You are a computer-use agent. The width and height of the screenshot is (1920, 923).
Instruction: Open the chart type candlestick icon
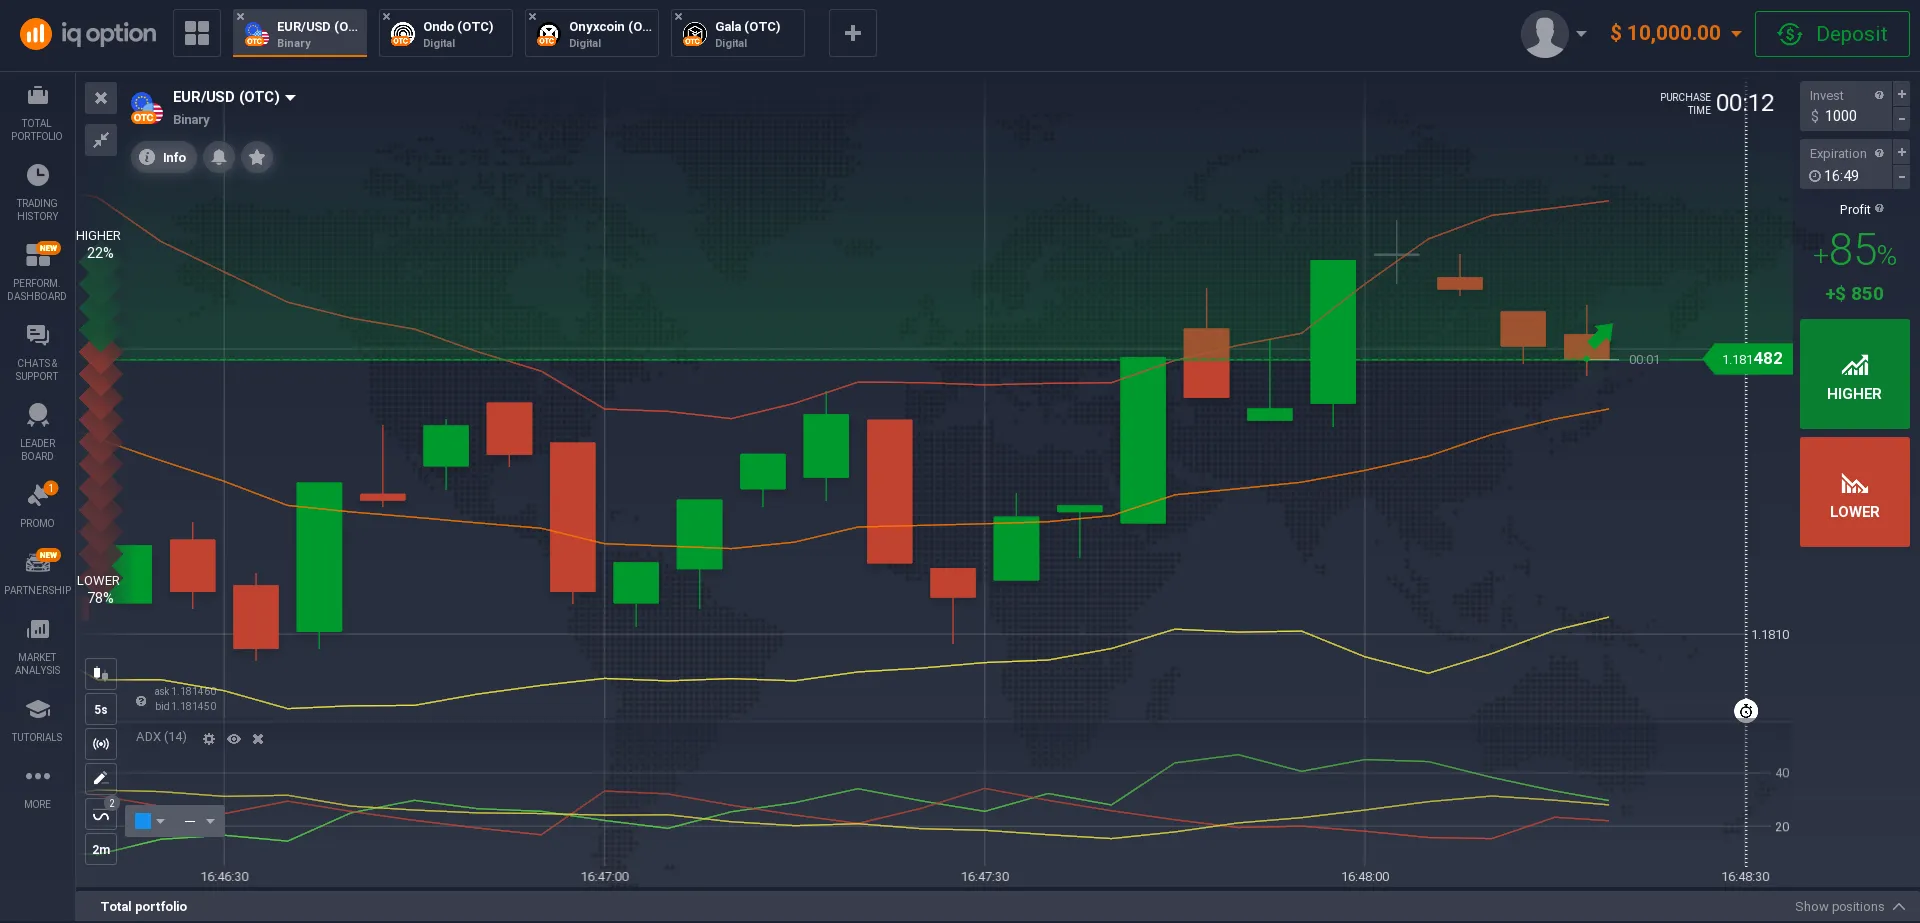pyautogui.click(x=101, y=673)
